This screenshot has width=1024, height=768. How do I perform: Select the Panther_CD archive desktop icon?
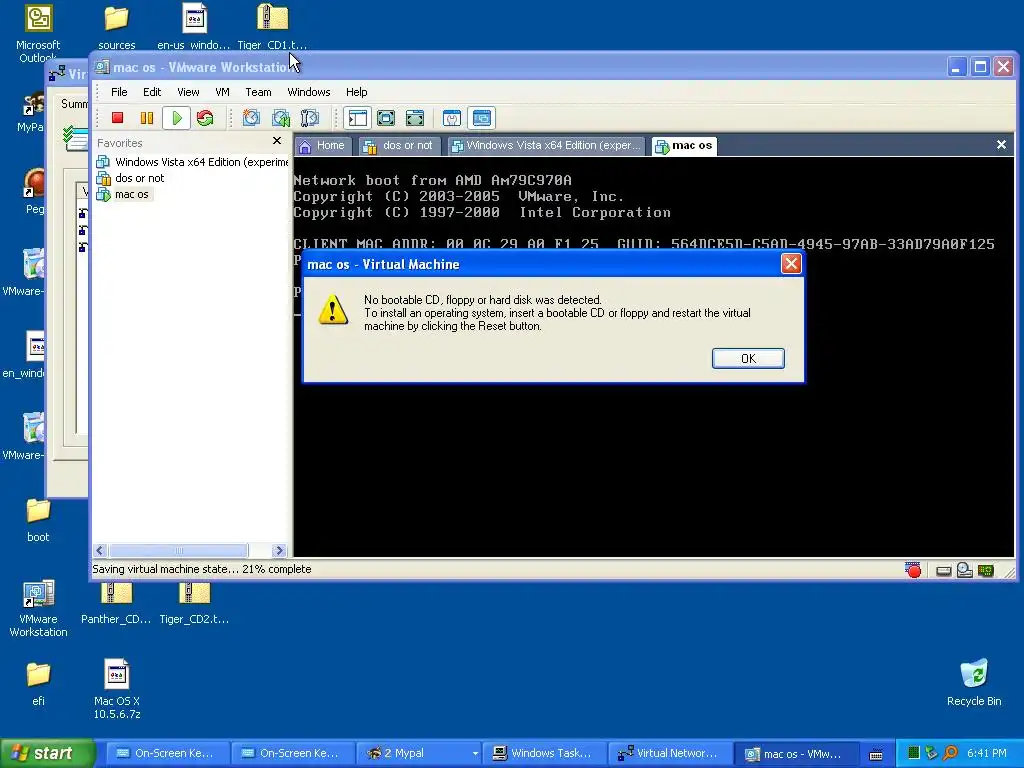tap(116, 603)
